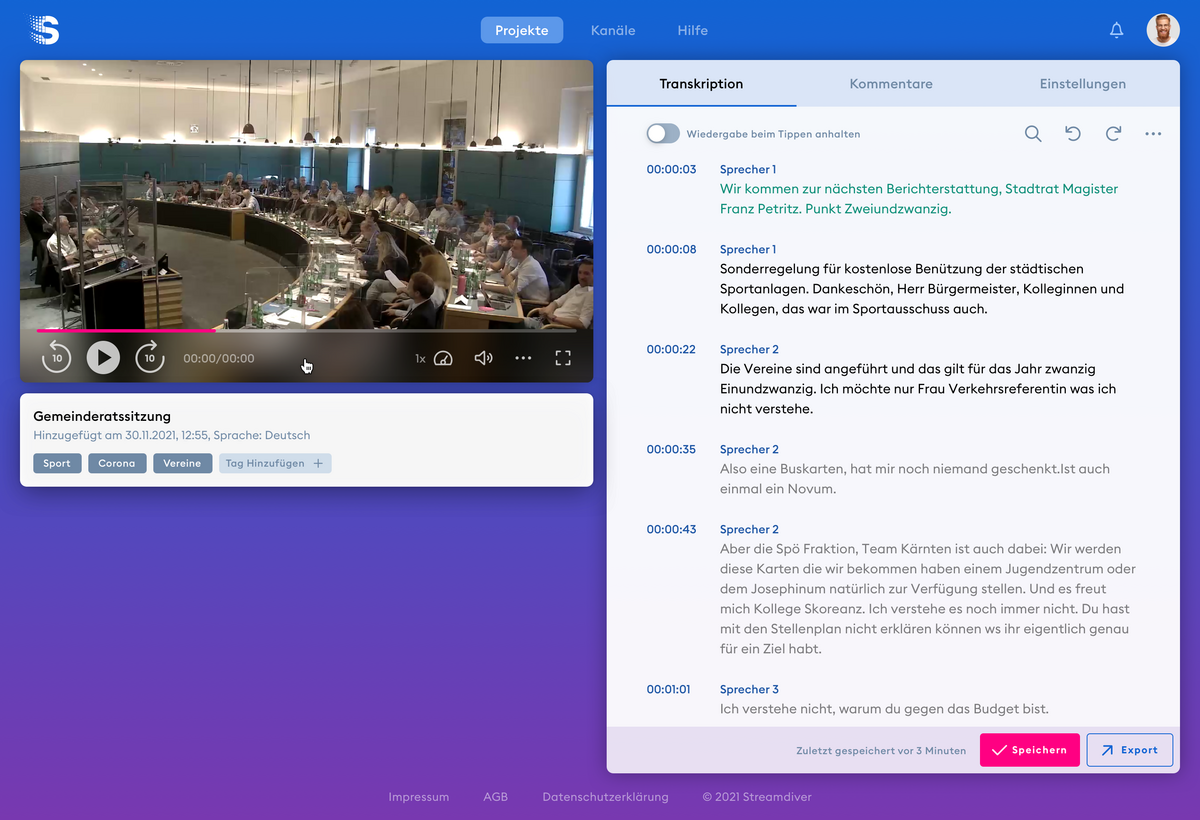Image resolution: width=1200 pixels, height=820 pixels.
Task: Click transcript text starting 'Sonderregelung für kostenlose'
Action: (922, 289)
